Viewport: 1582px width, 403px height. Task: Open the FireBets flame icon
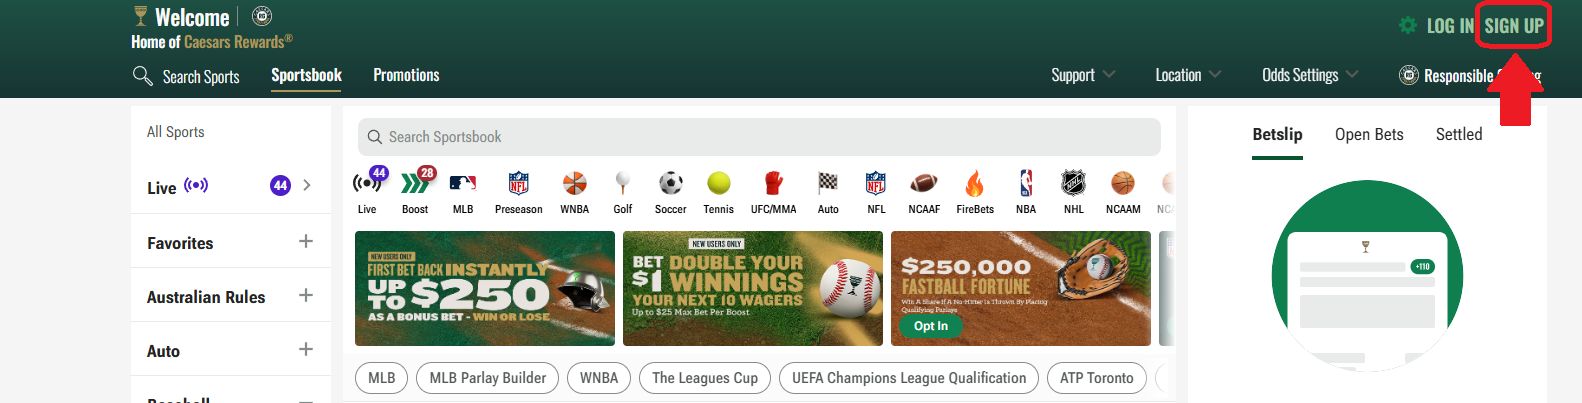coord(974,184)
